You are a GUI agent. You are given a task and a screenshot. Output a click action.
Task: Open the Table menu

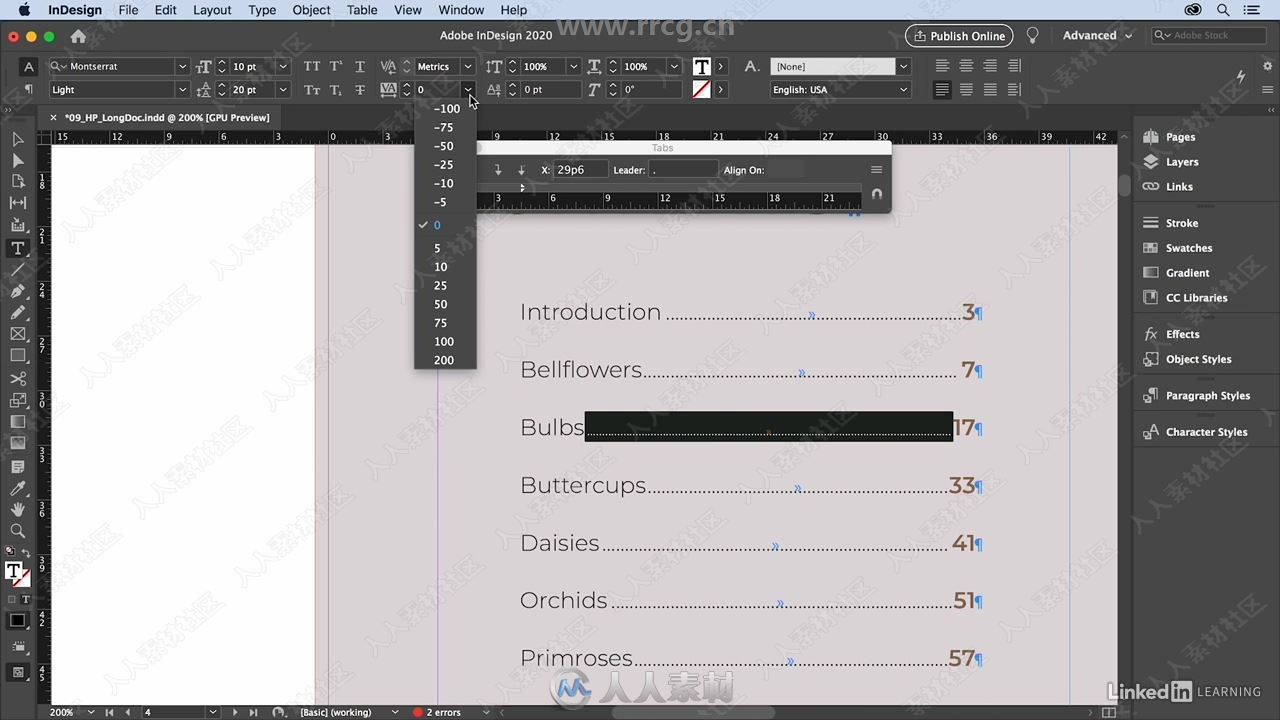(x=362, y=10)
